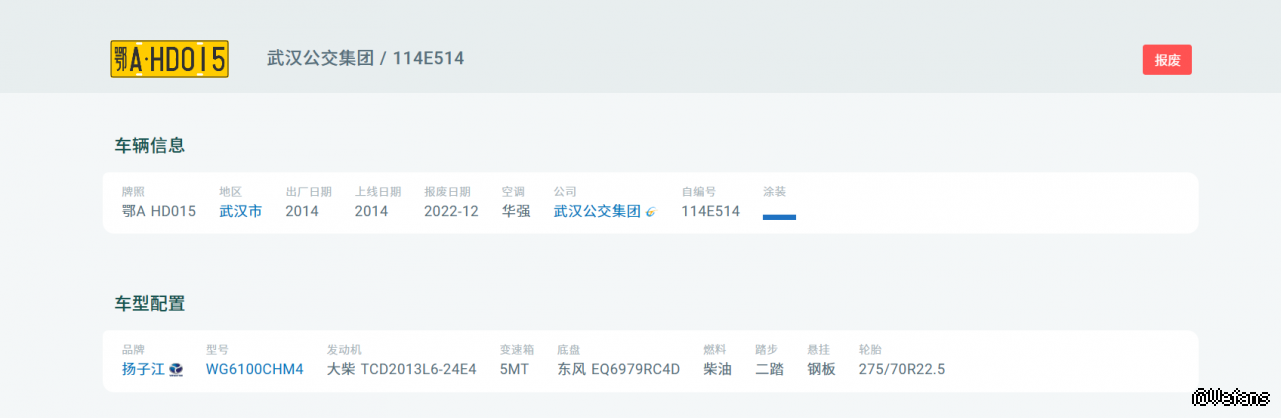The height and width of the screenshot is (418, 1281).
Task: Click the 车型配置 section heading
Action: click(x=149, y=304)
